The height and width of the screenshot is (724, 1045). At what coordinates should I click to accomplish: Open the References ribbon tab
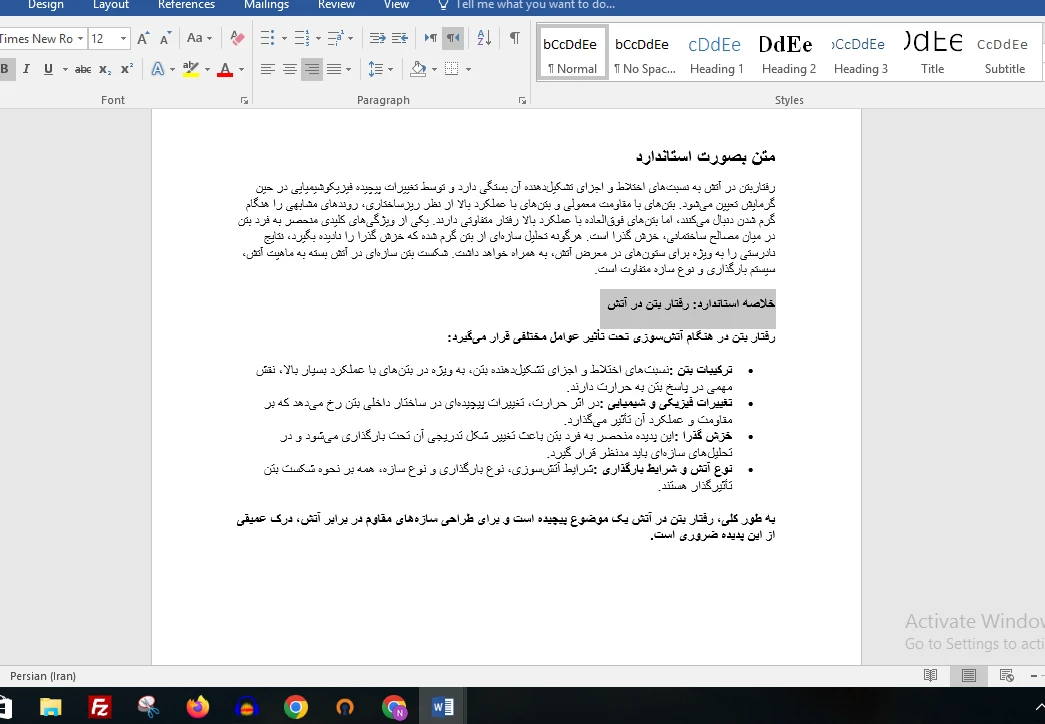point(186,5)
